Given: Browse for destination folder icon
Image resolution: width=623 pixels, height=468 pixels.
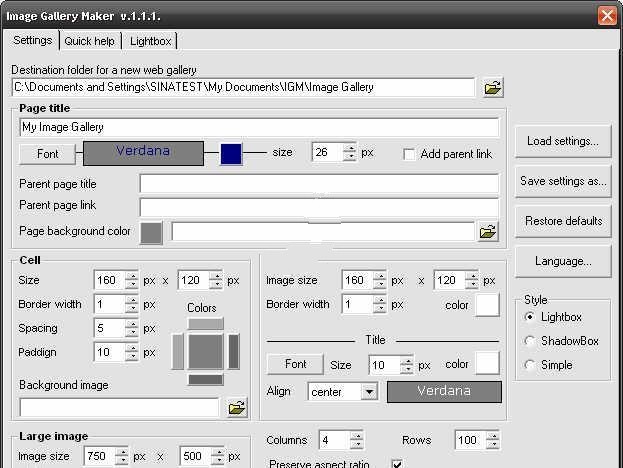Looking at the screenshot, I should (492, 88).
